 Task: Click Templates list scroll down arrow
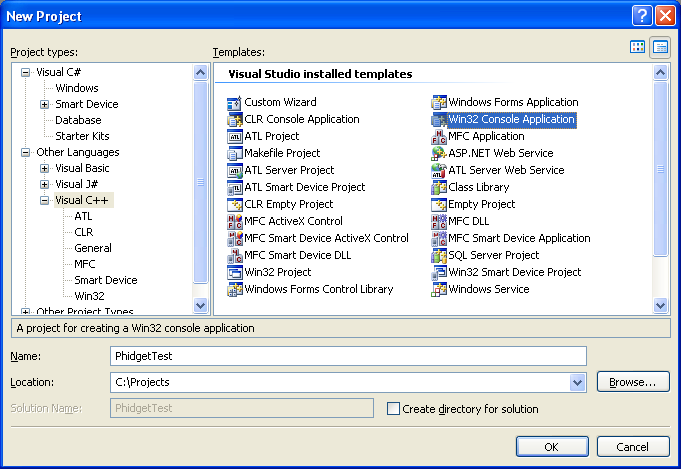[660, 306]
